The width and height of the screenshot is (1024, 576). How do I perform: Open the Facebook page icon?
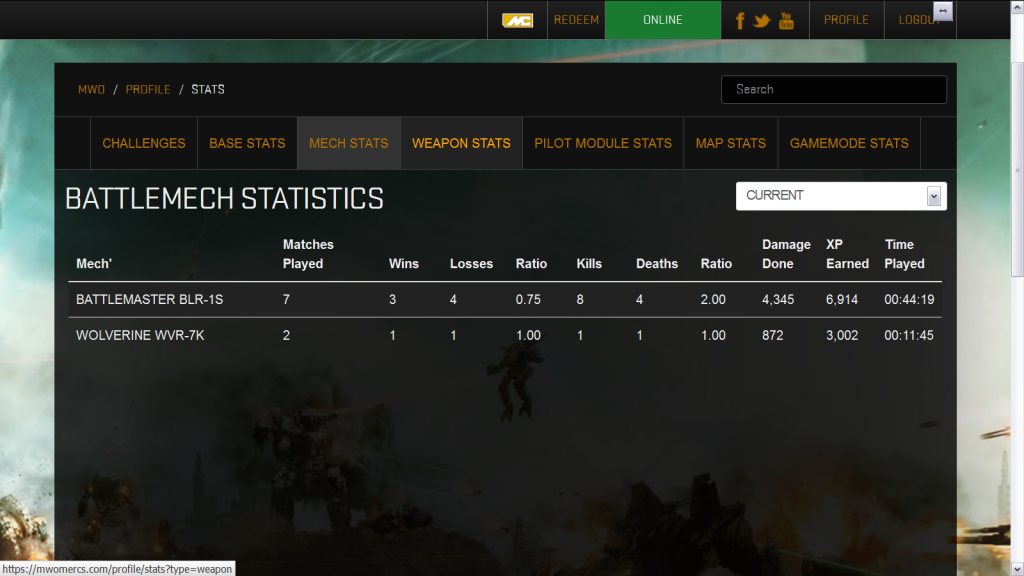(x=740, y=21)
